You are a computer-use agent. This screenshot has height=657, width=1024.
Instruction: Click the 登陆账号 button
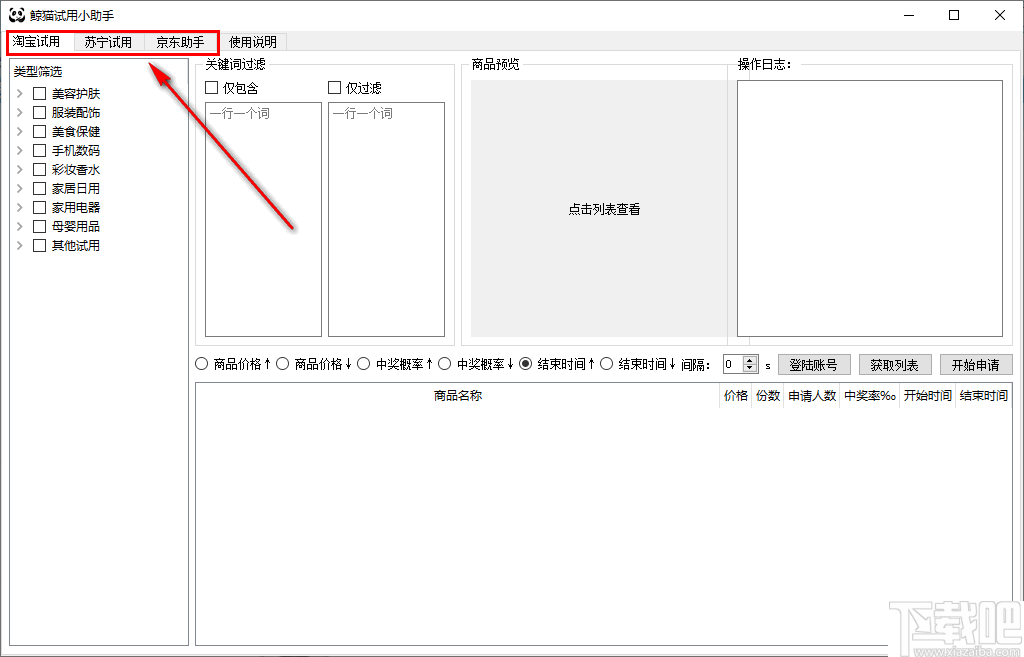pyautogui.click(x=813, y=363)
